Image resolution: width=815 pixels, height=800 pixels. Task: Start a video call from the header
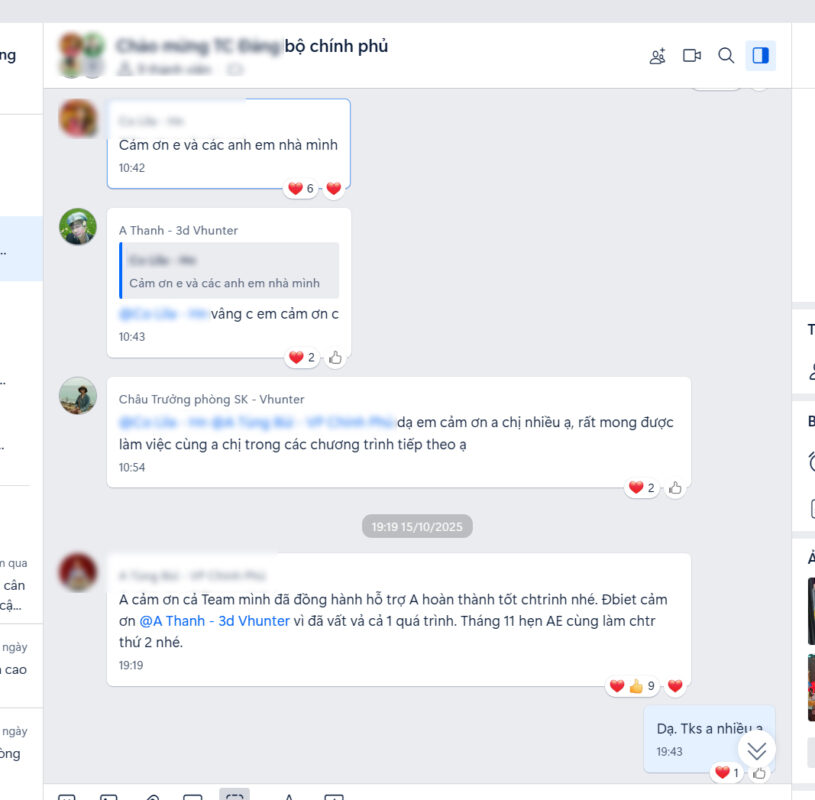[x=692, y=56]
